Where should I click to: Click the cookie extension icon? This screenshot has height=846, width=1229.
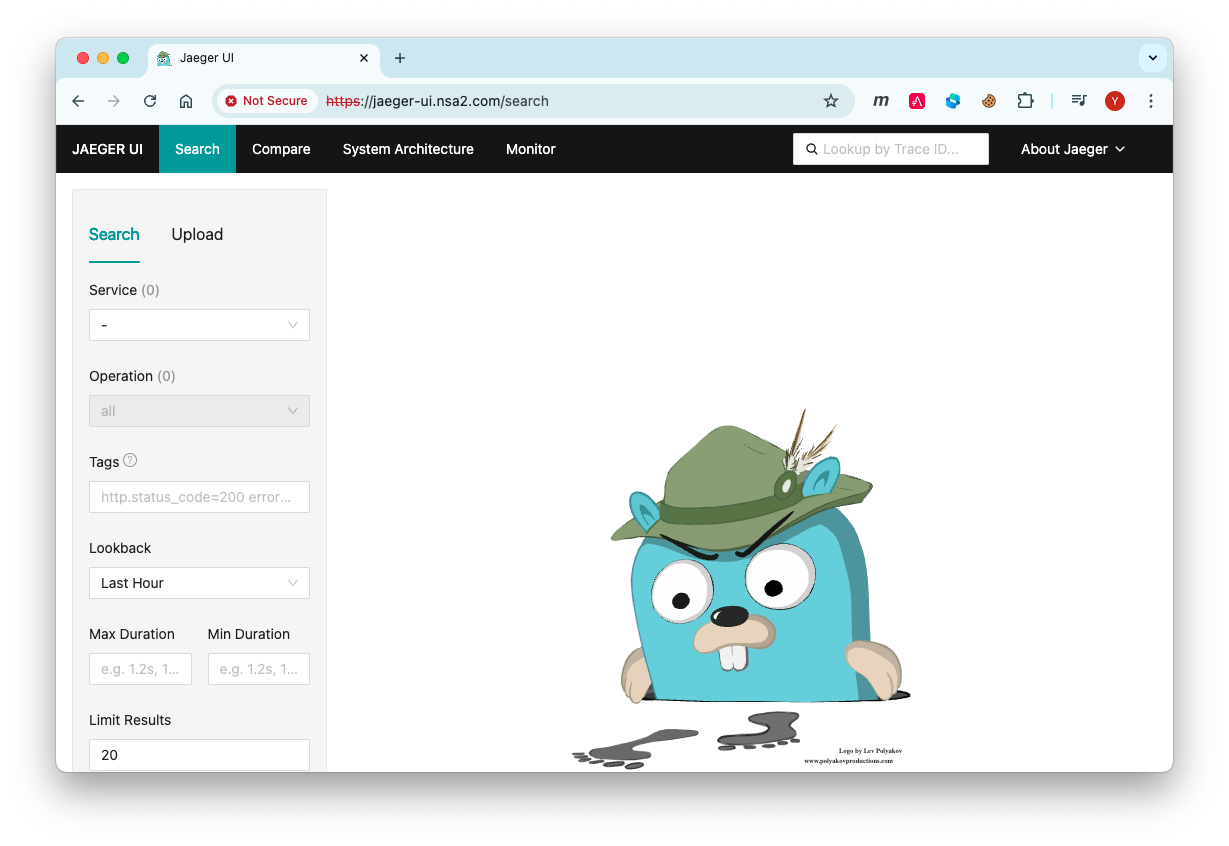click(x=989, y=101)
